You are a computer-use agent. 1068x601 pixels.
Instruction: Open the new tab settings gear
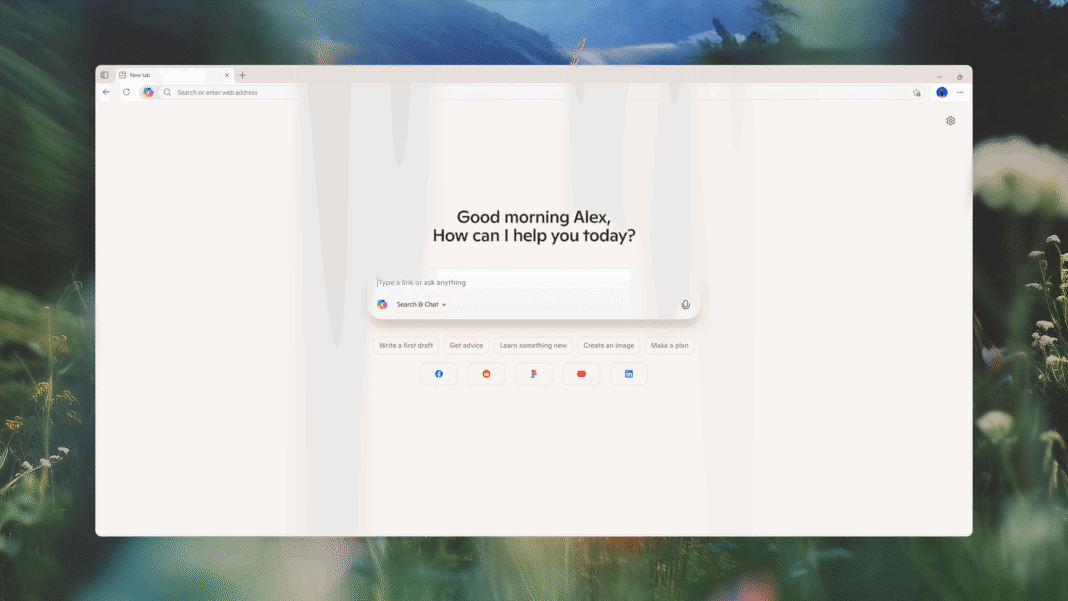click(x=950, y=120)
